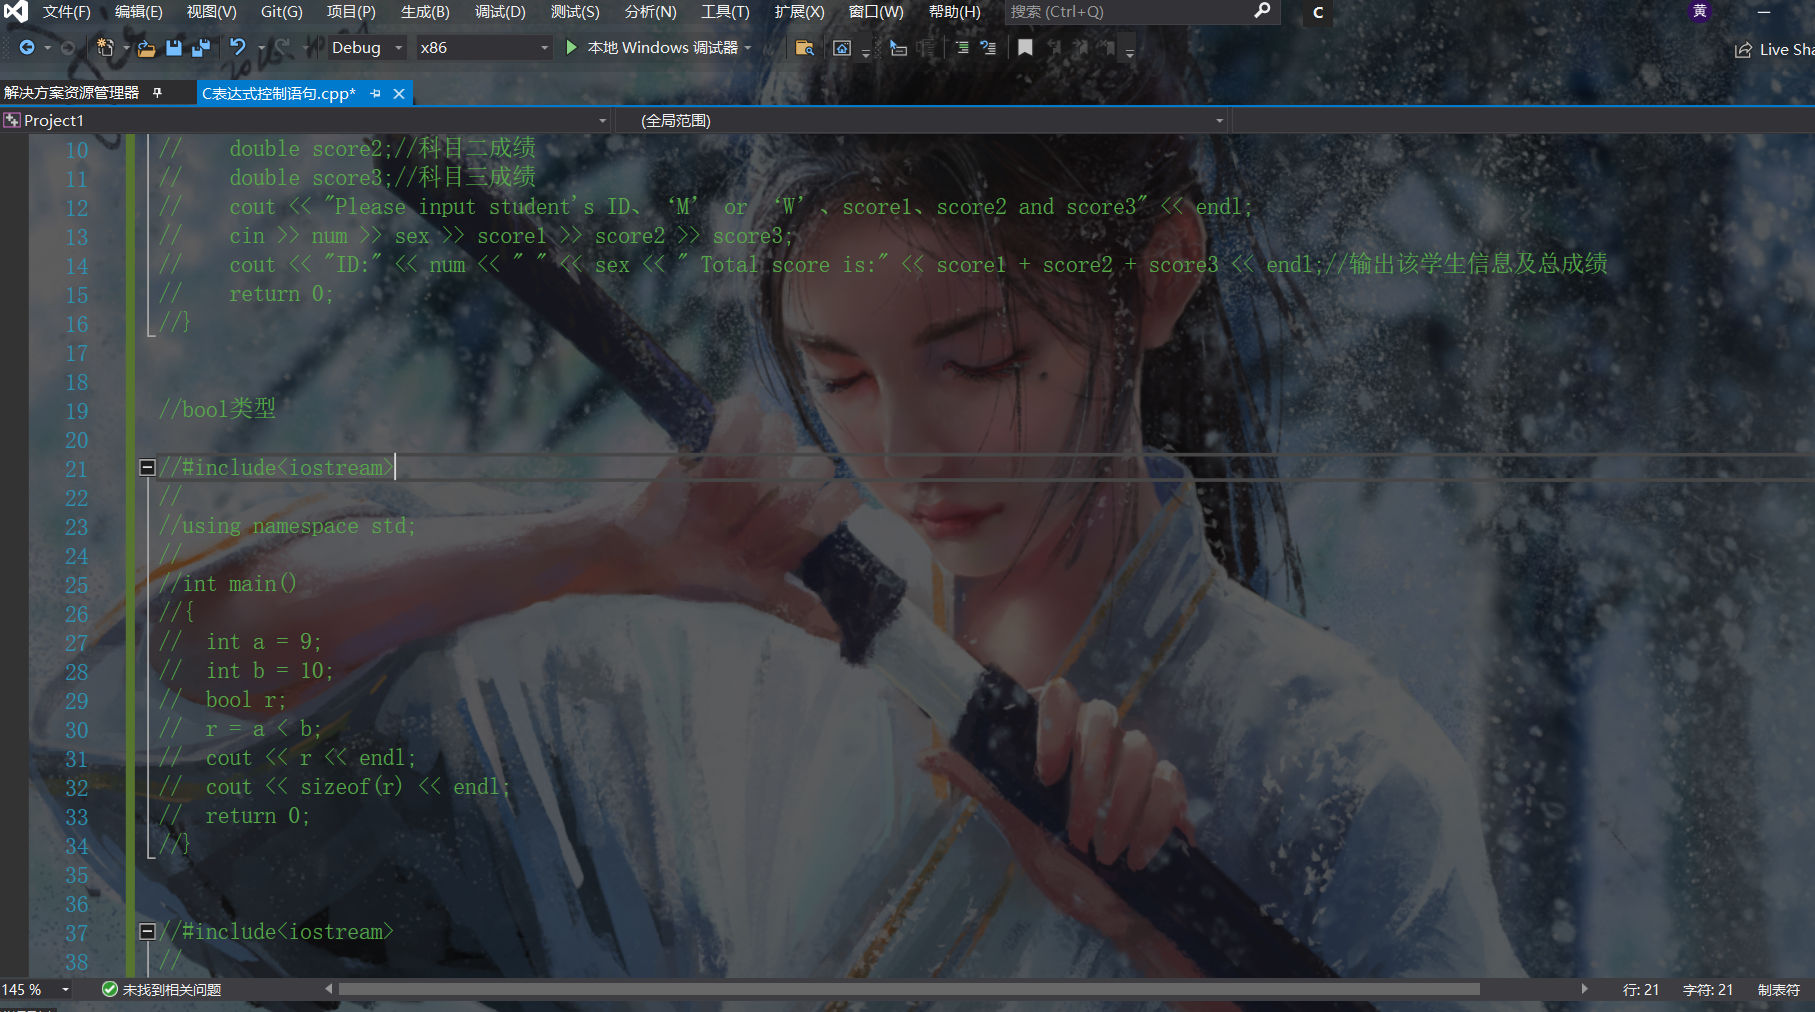Expand the undo history dropdown arrow
The height and width of the screenshot is (1012, 1815).
click(x=261, y=48)
